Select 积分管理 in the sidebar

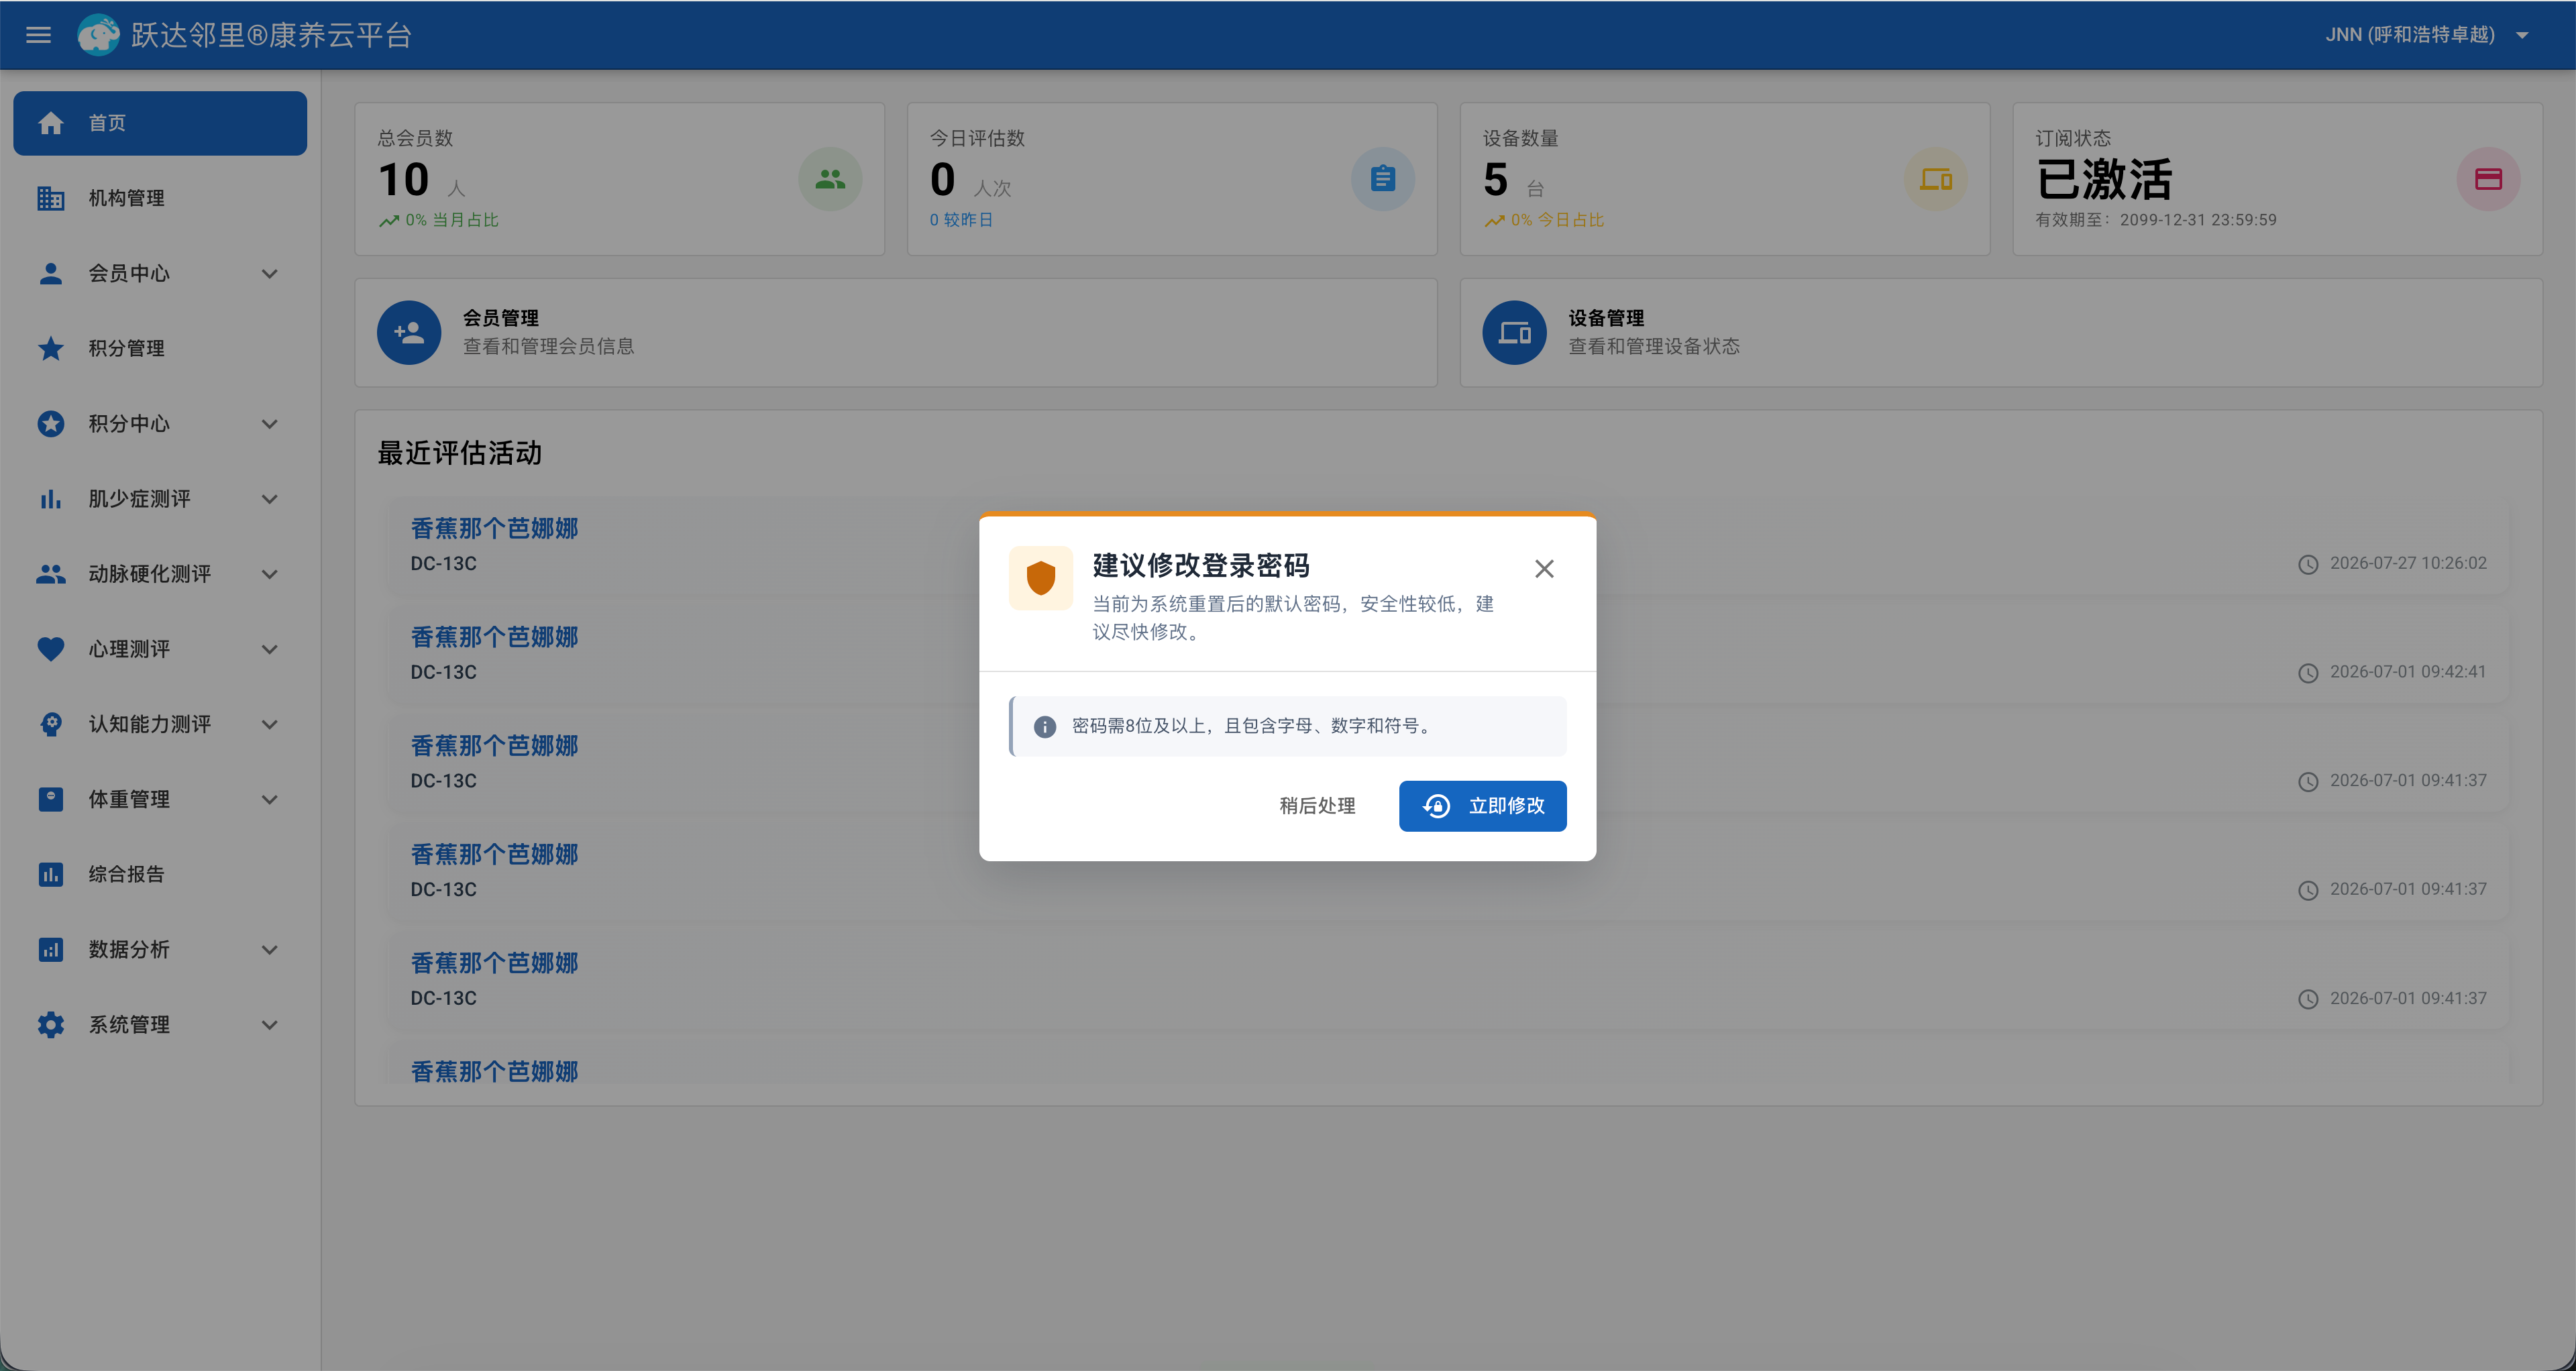(x=160, y=348)
